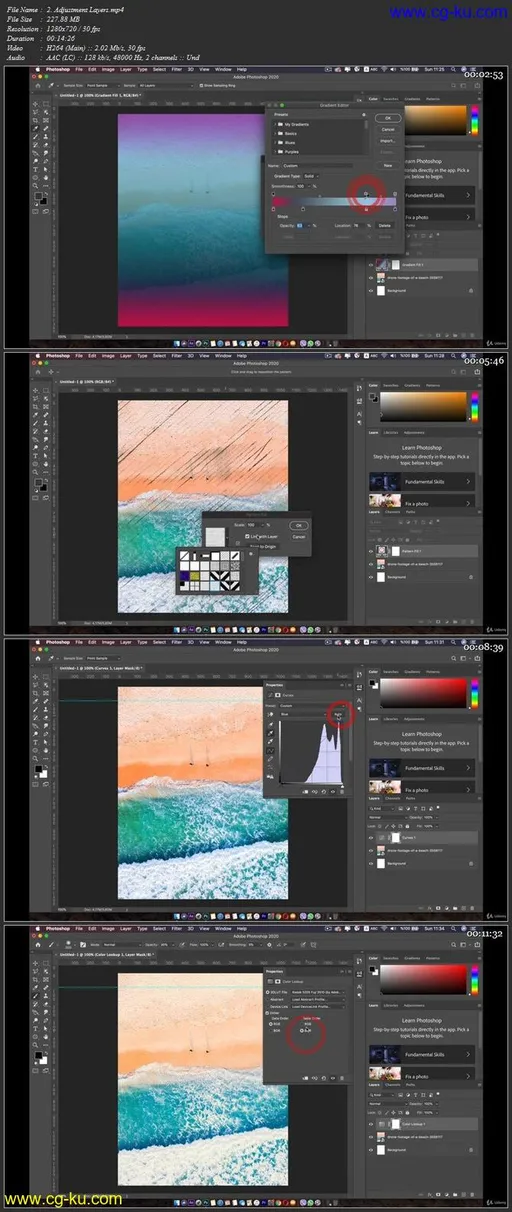Switch to Patterns tab in the 00:05:46 frame
This screenshot has width=512, height=1212.
(433, 385)
